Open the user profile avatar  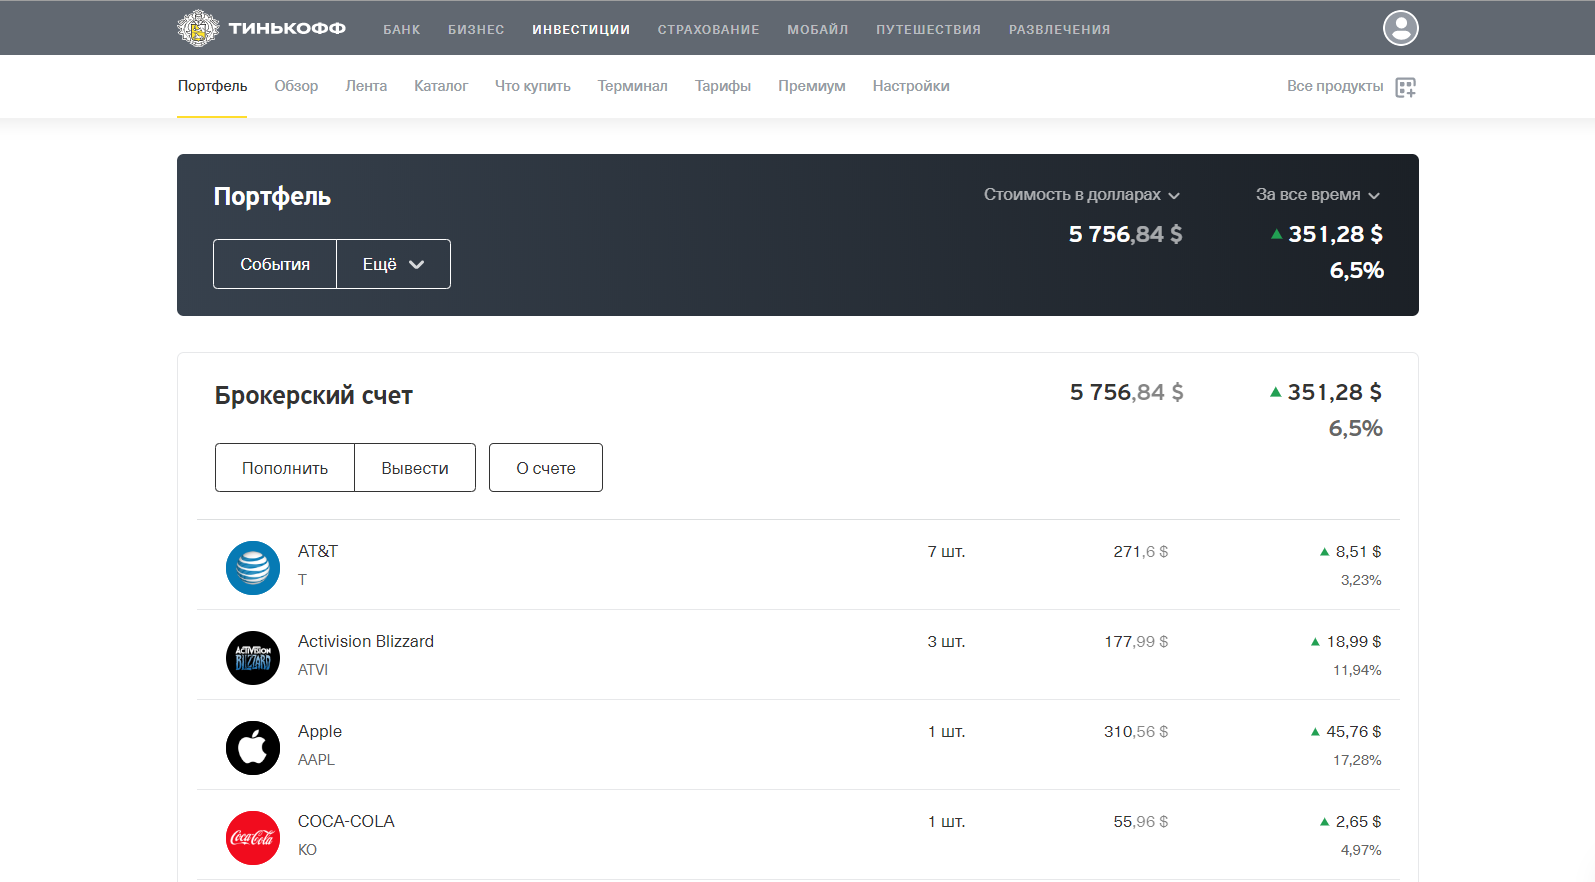click(x=1401, y=28)
